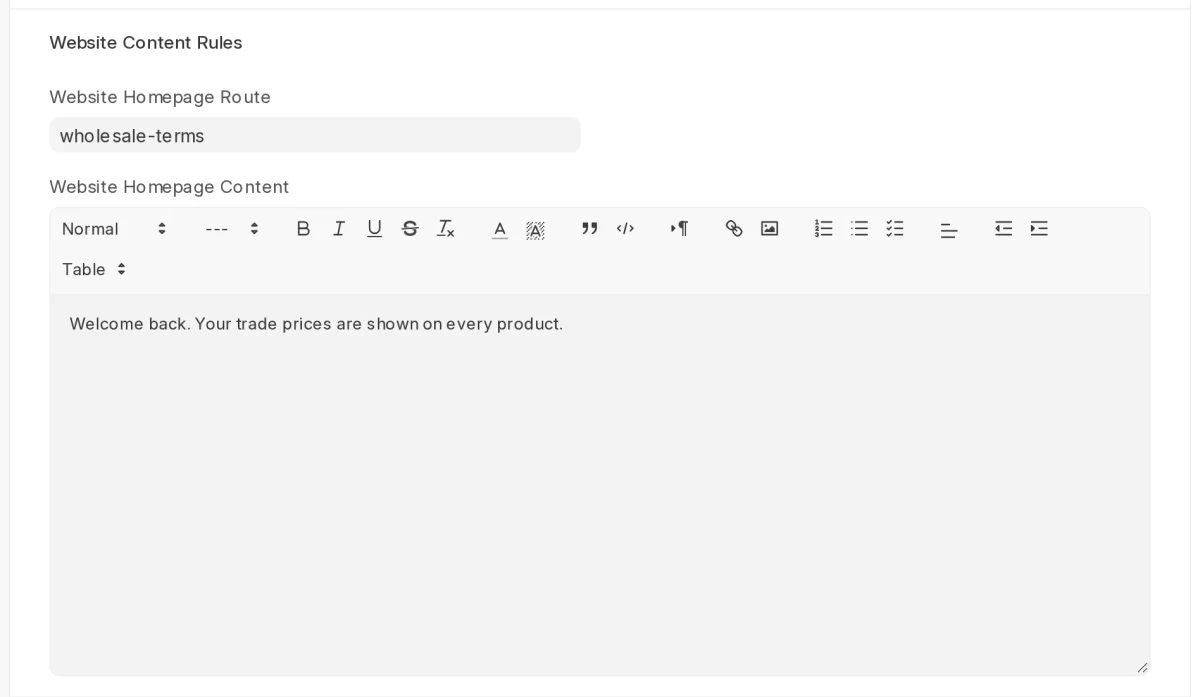This screenshot has height=697, width=1200.
Task: Open the Normal heading style dropdown
Action: pos(115,229)
